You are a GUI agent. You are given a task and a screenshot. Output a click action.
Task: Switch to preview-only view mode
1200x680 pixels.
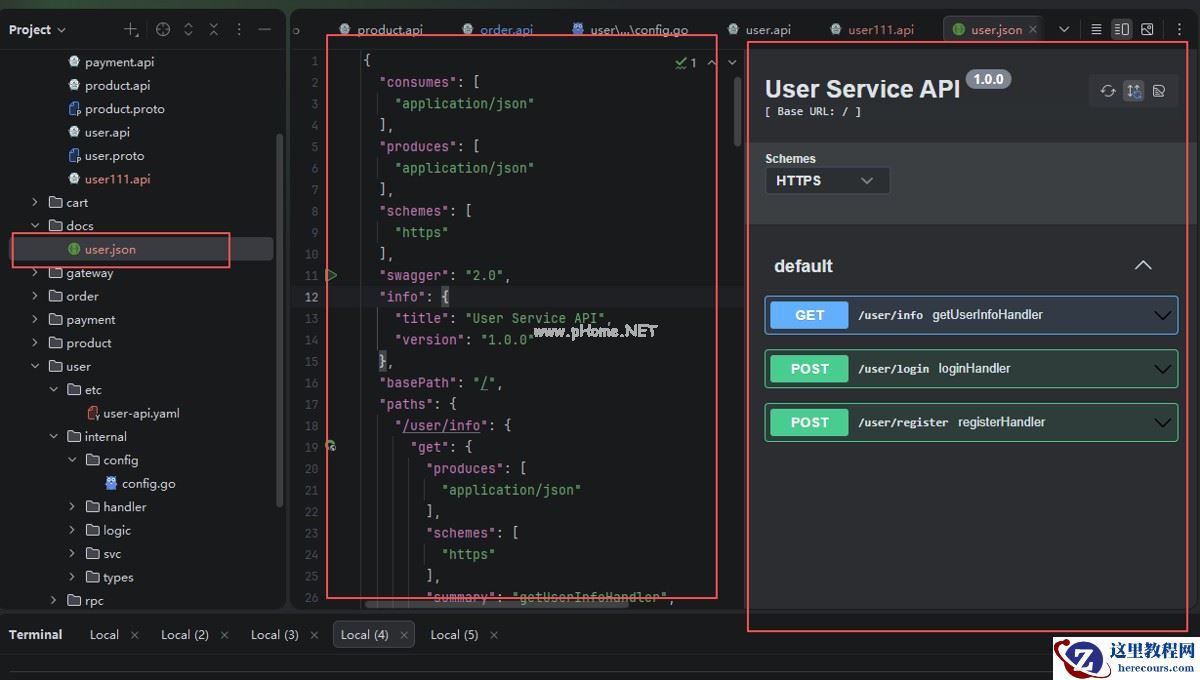click(x=1147, y=30)
